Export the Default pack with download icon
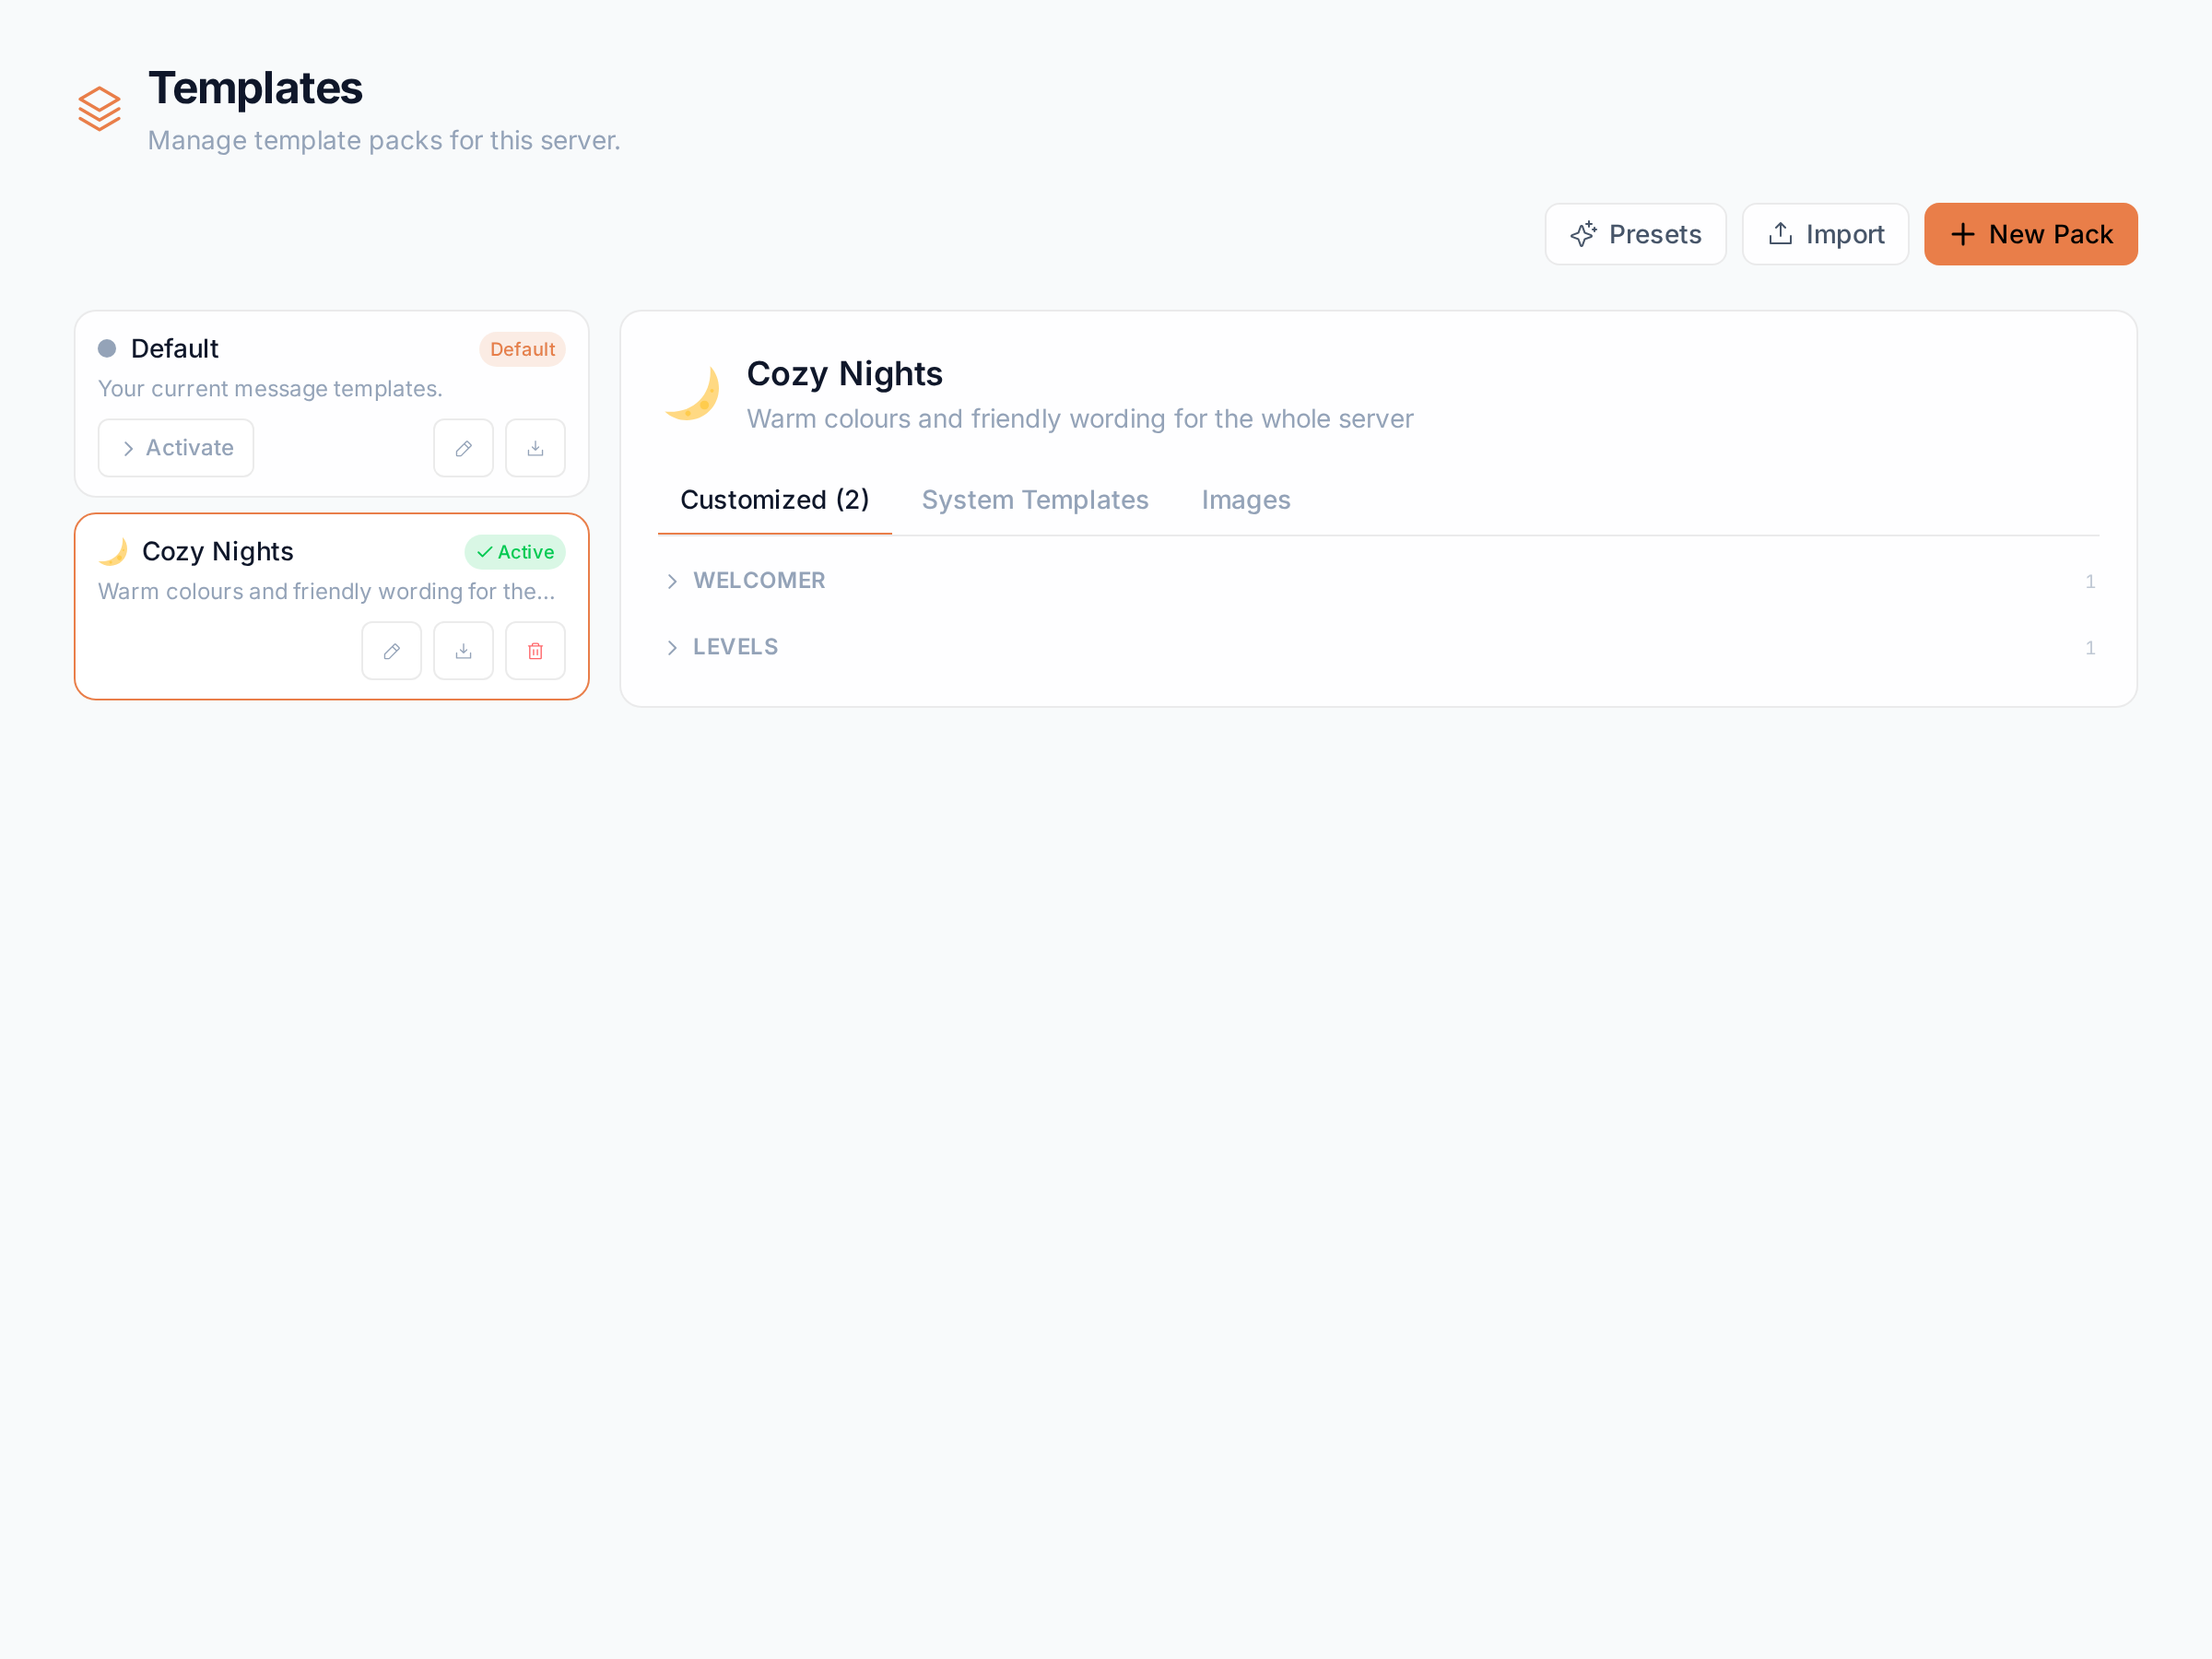This screenshot has height=1659, width=2212. (535, 448)
